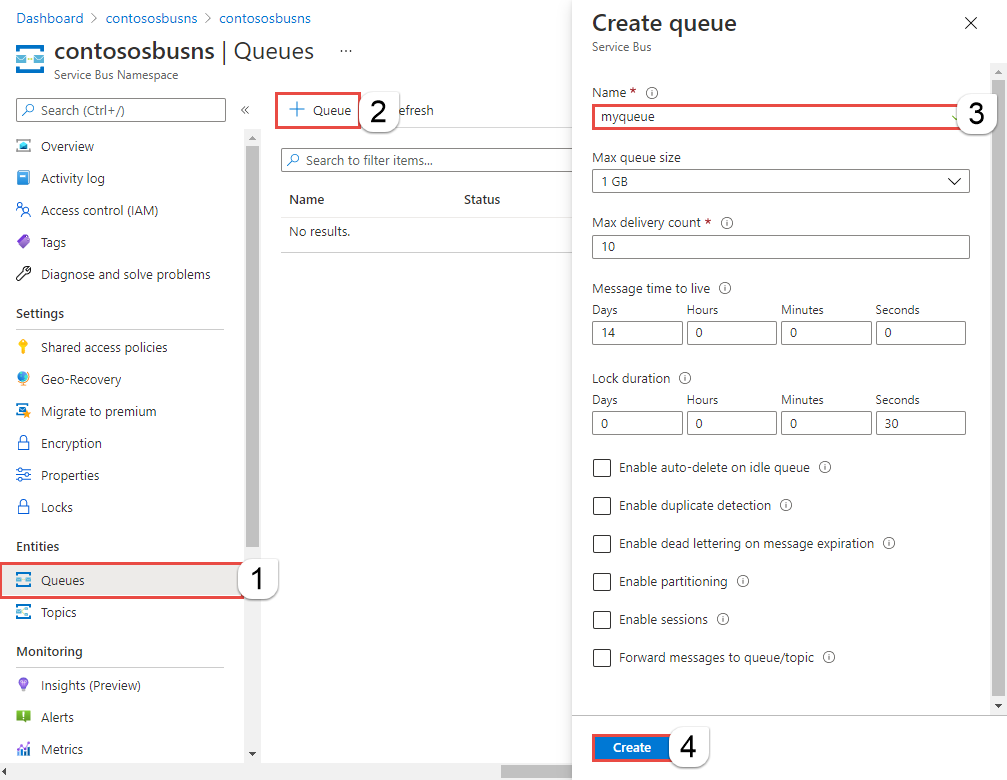The image size is (1007, 780).
Task: Enable auto-delete on idle queue checkbox
Action: click(x=602, y=468)
